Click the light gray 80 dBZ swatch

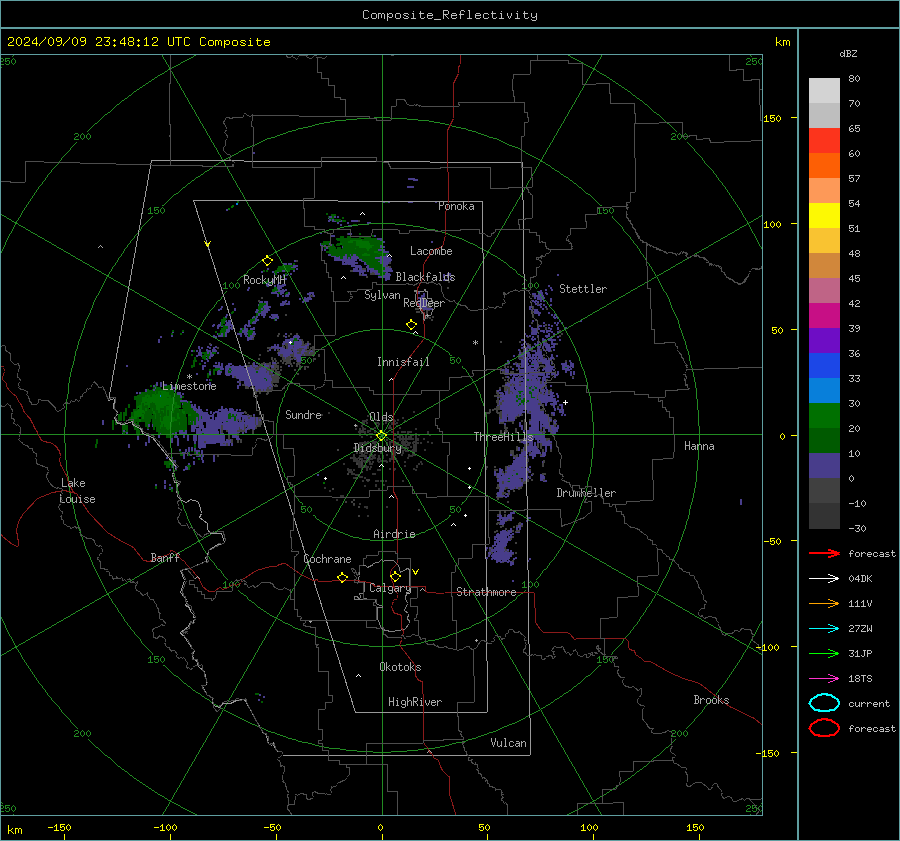pos(824,90)
